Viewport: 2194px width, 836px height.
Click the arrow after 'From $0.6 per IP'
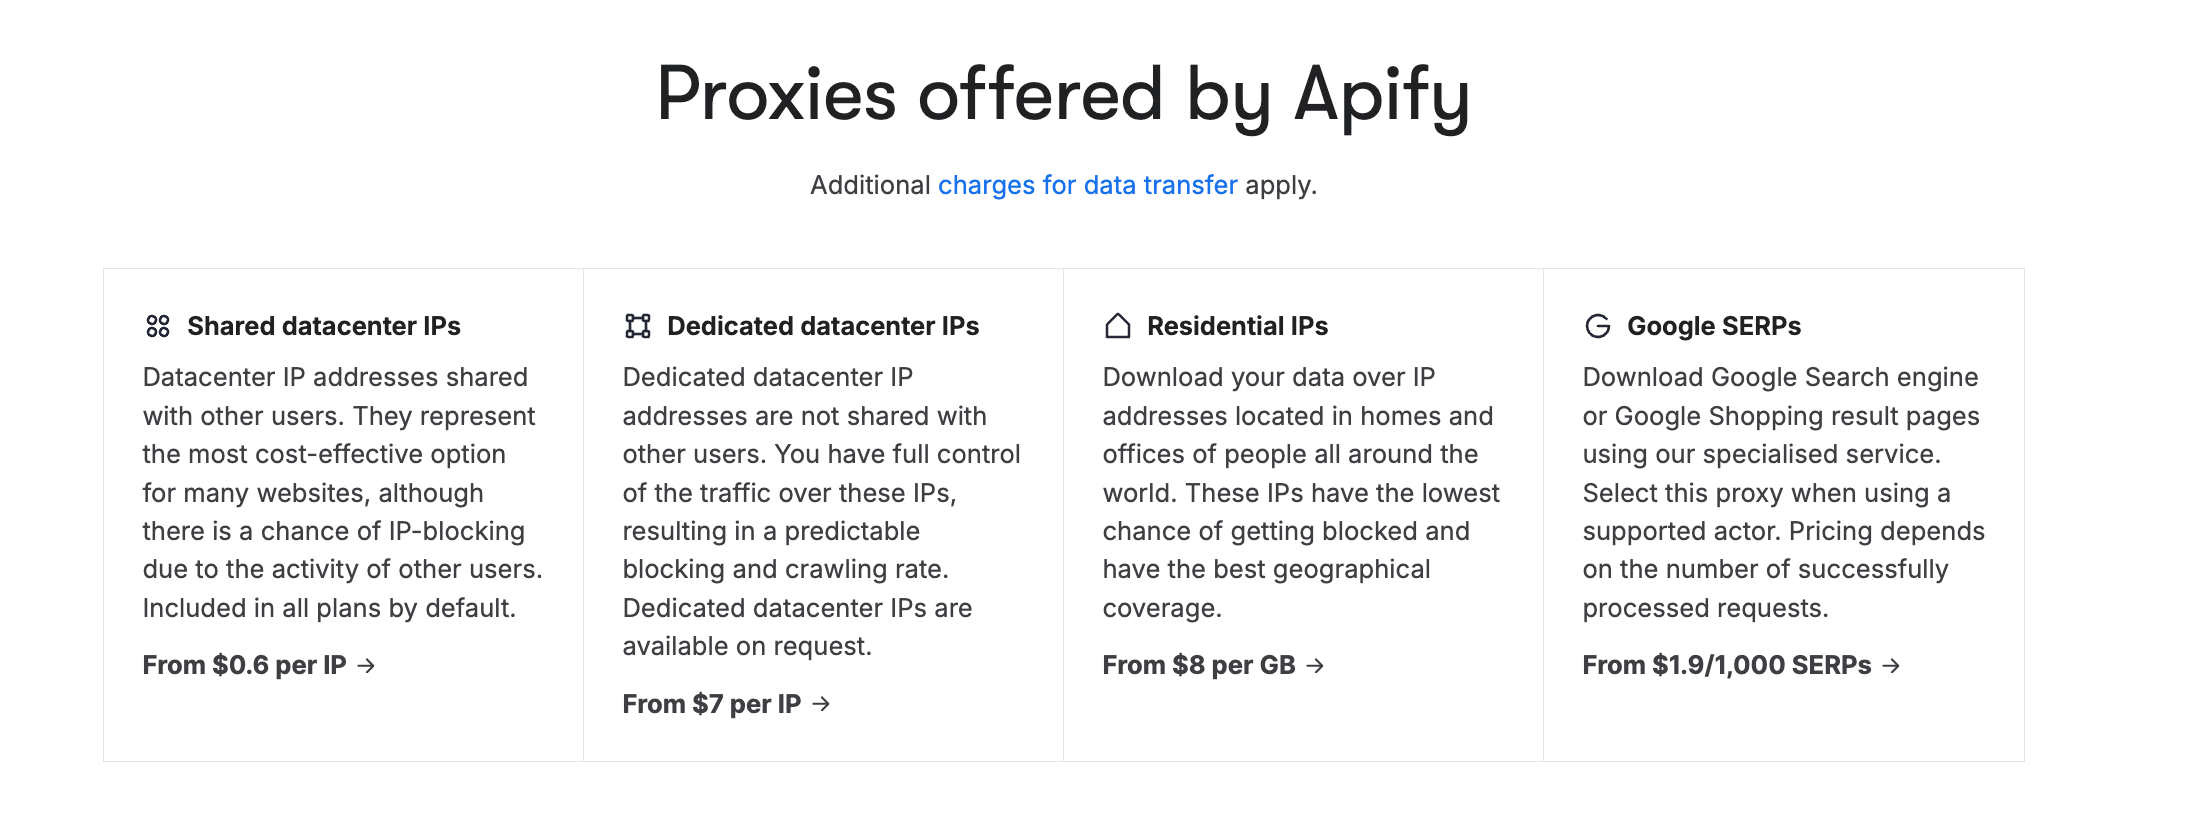(x=369, y=665)
